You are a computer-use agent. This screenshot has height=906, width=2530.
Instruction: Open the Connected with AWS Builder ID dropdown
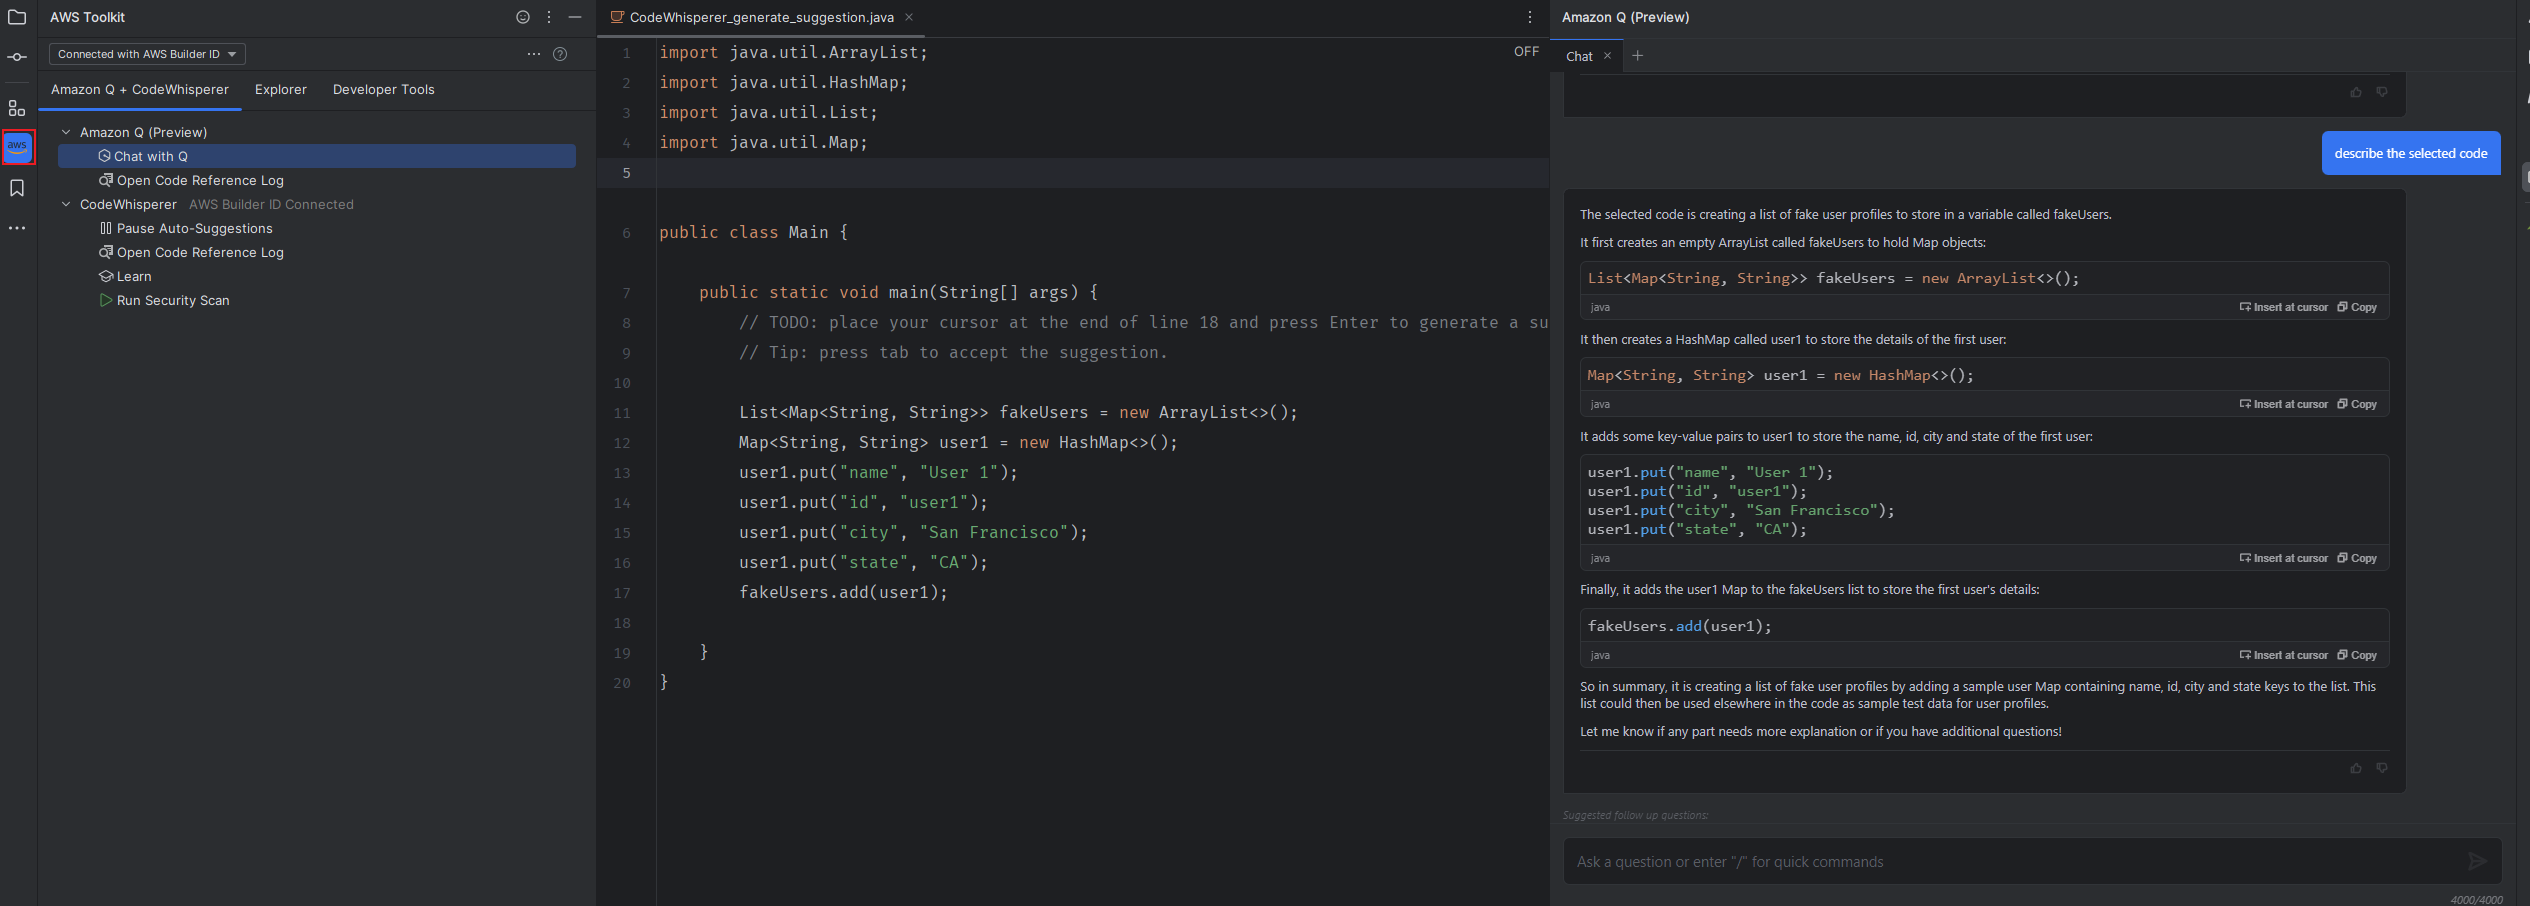click(x=147, y=54)
